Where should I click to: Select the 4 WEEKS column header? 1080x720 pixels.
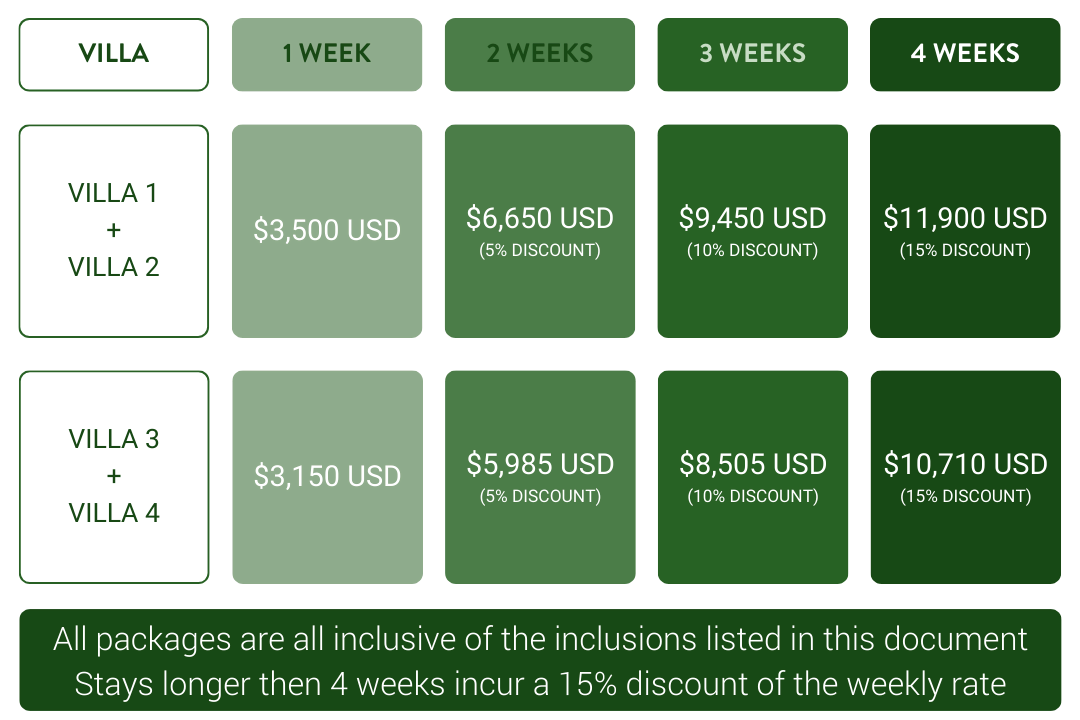[965, 54]
